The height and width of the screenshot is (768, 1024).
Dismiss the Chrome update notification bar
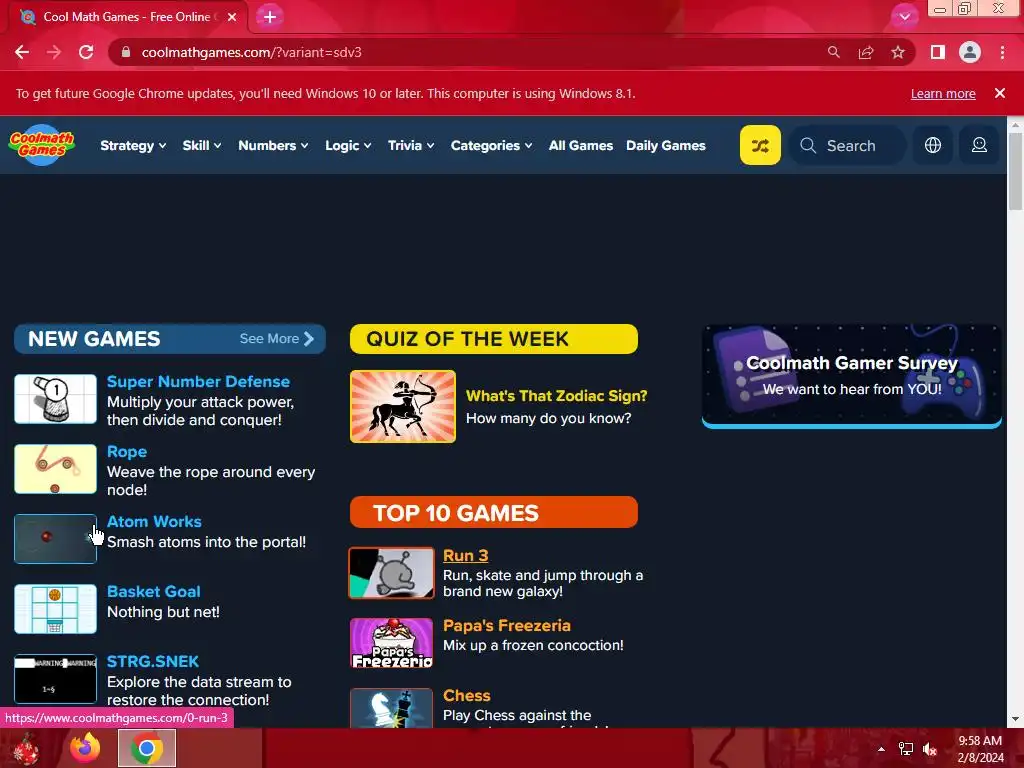point(1000,93)
